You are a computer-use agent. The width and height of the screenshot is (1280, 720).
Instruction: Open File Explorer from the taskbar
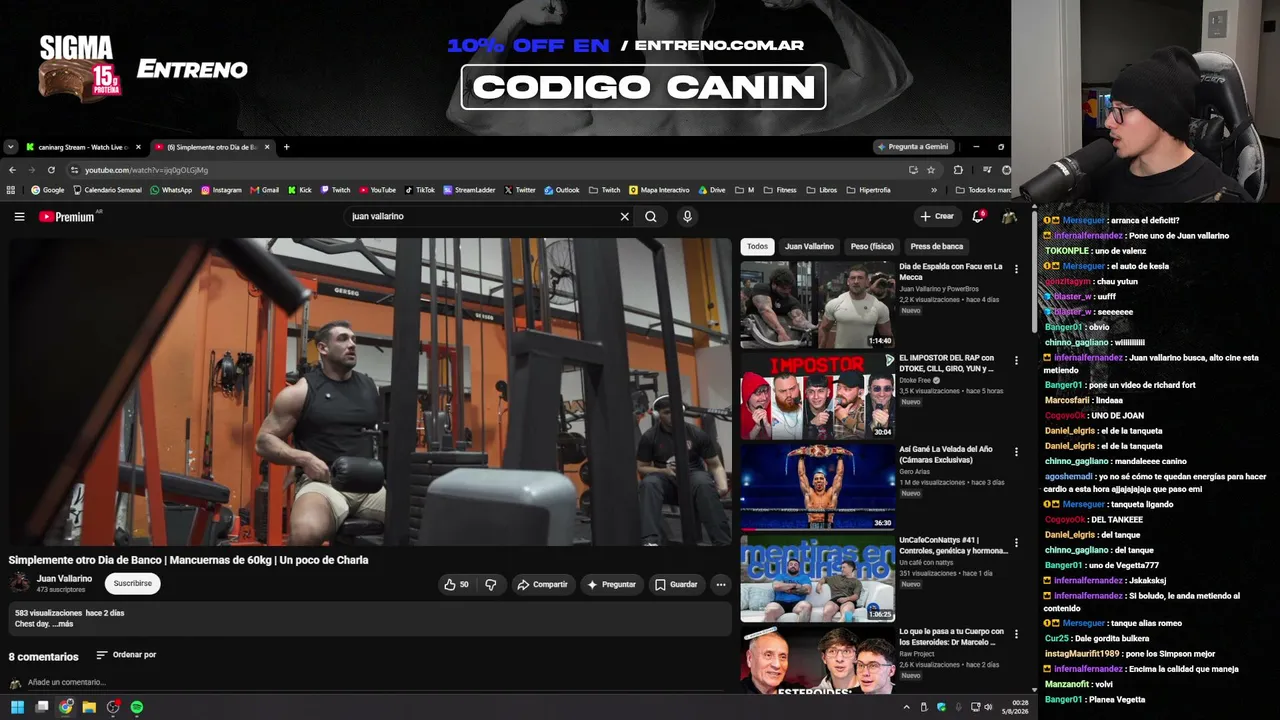89,707
